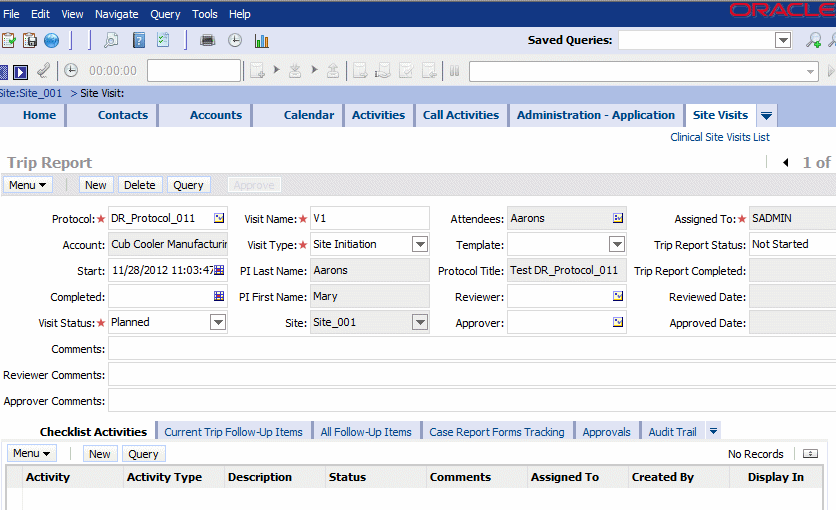Switch to the Activities tab

pos(379,115)
